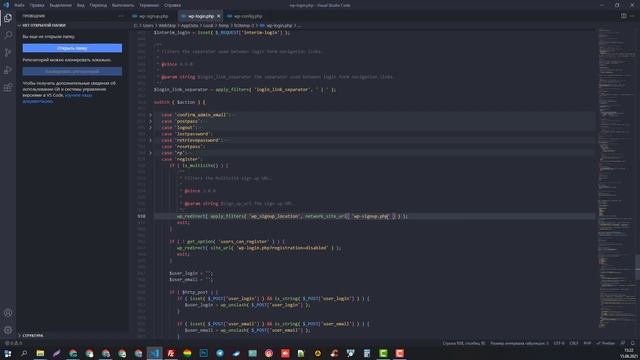Open the Explorer panel more actions ellipsis
640x360 pixels.
point(121,16)
